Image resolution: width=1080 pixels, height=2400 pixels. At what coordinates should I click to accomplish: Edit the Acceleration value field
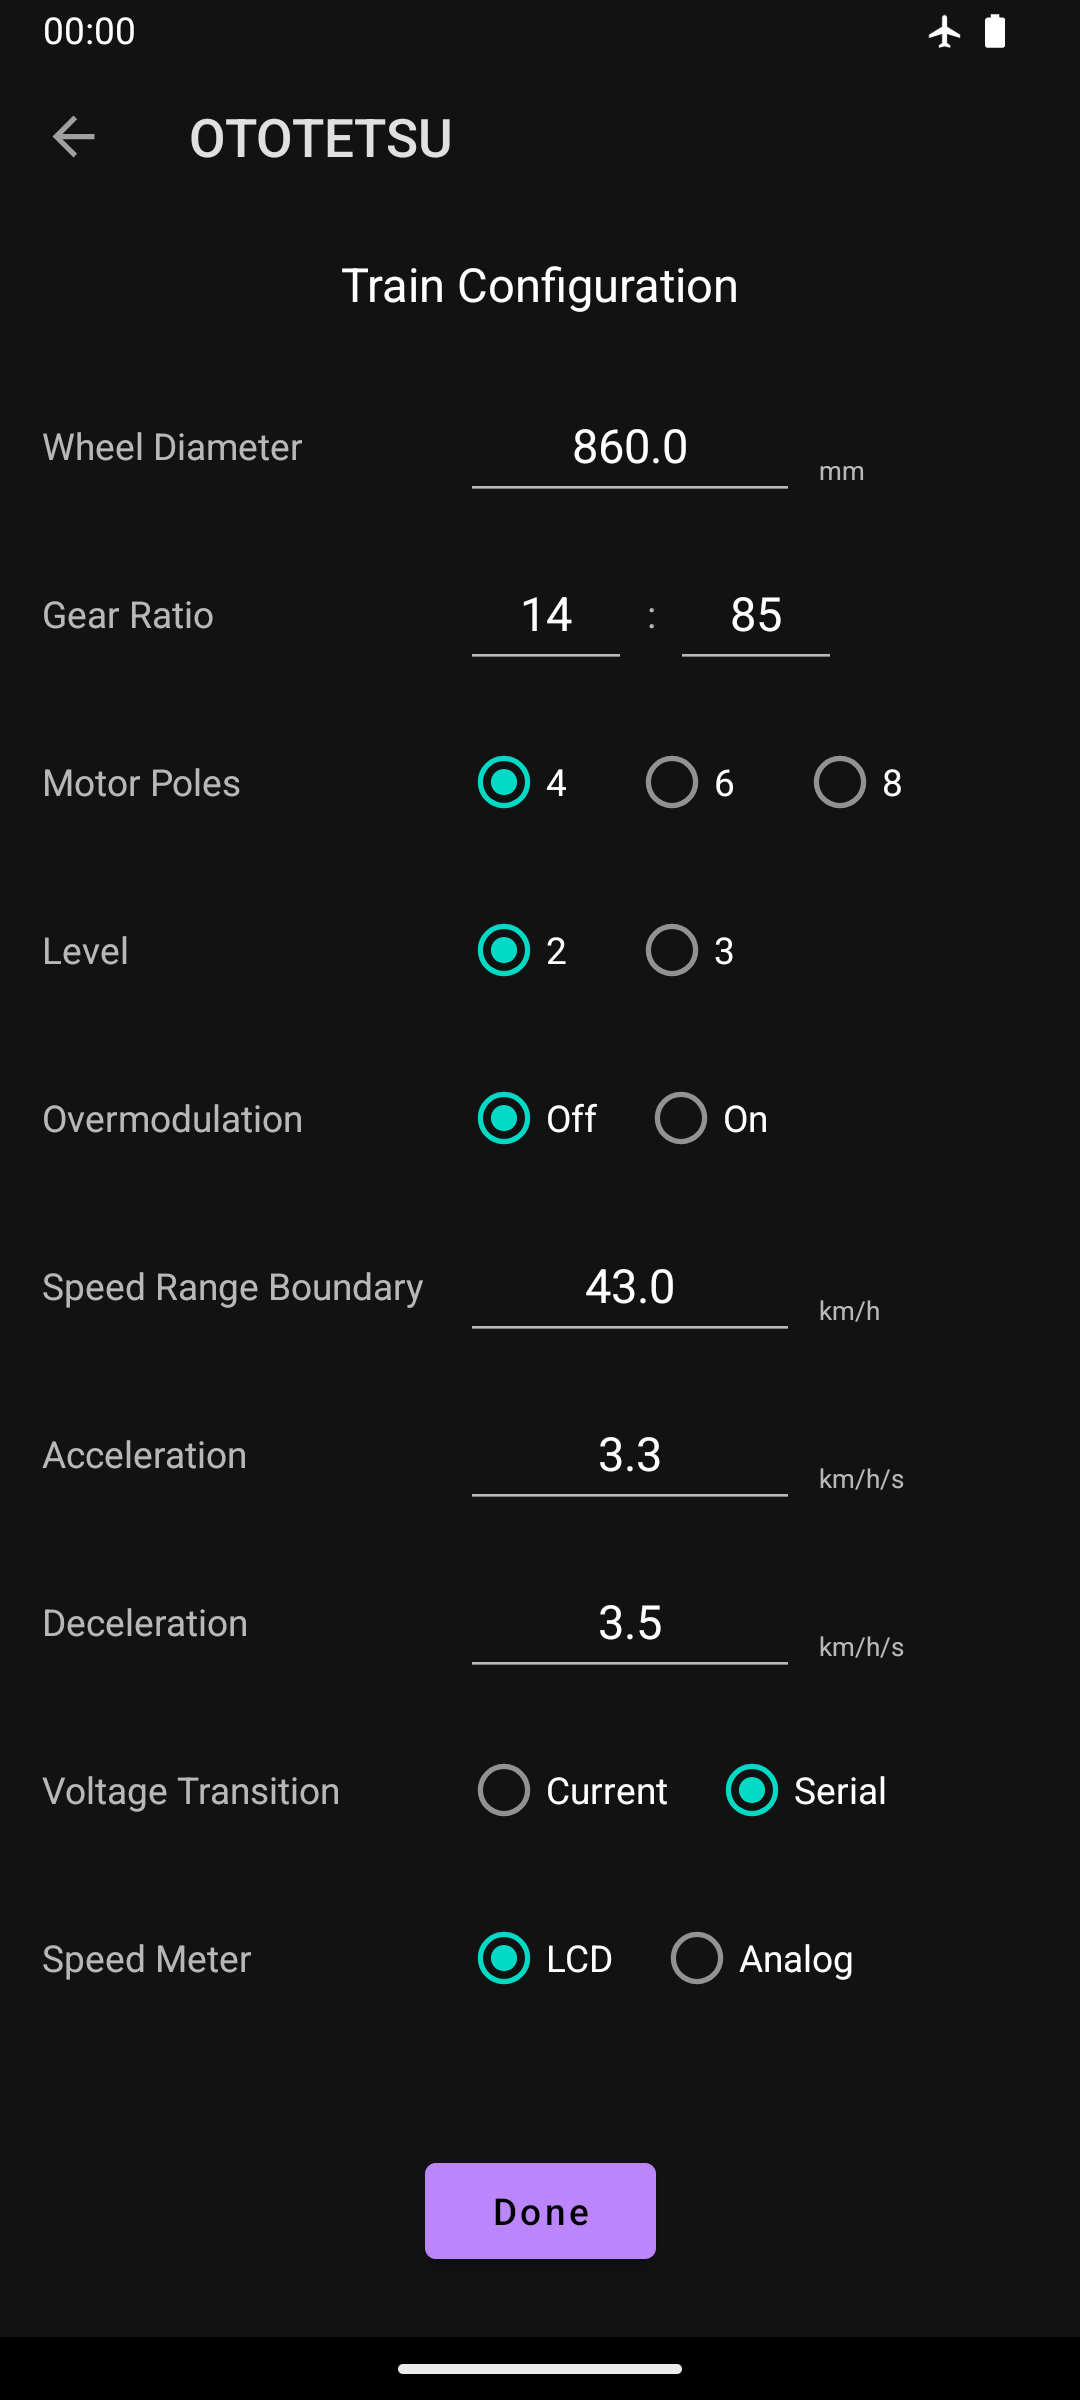pyautogui.click(x=630, y=1456)
